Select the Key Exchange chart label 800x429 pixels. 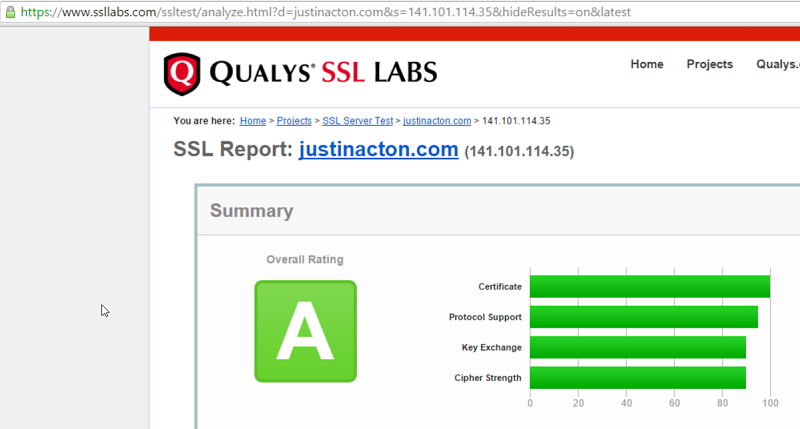491,347
